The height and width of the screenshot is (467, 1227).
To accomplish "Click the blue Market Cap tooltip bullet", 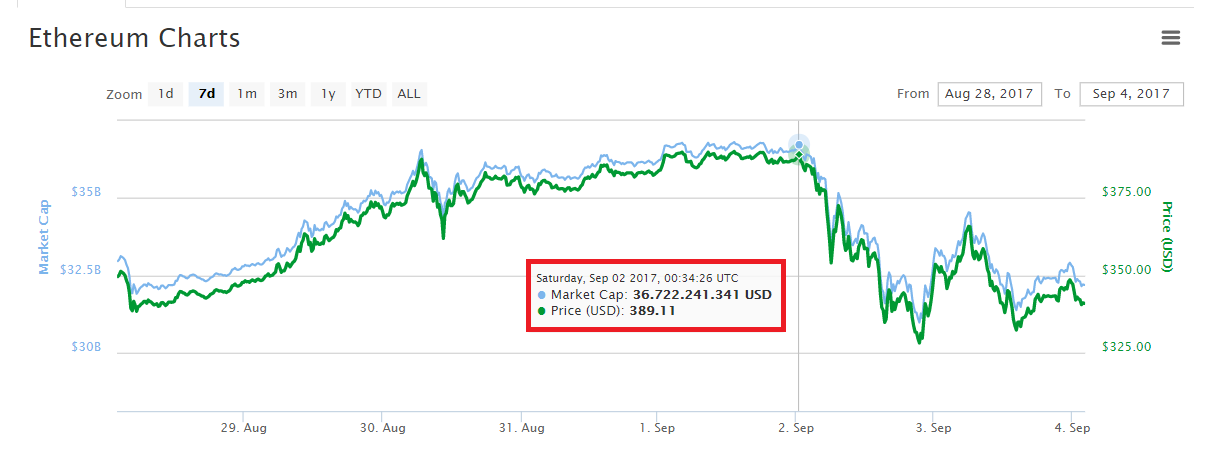I will click(542, 296).
